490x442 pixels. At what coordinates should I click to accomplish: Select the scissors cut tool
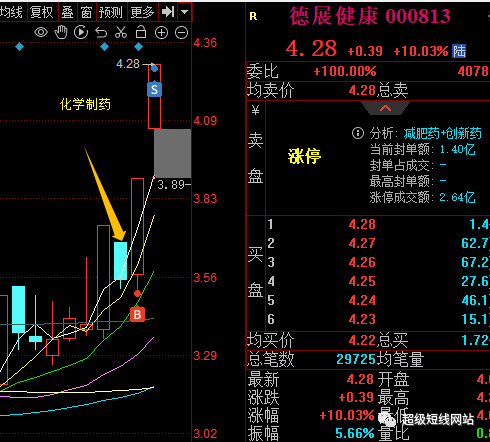[121, 32]
